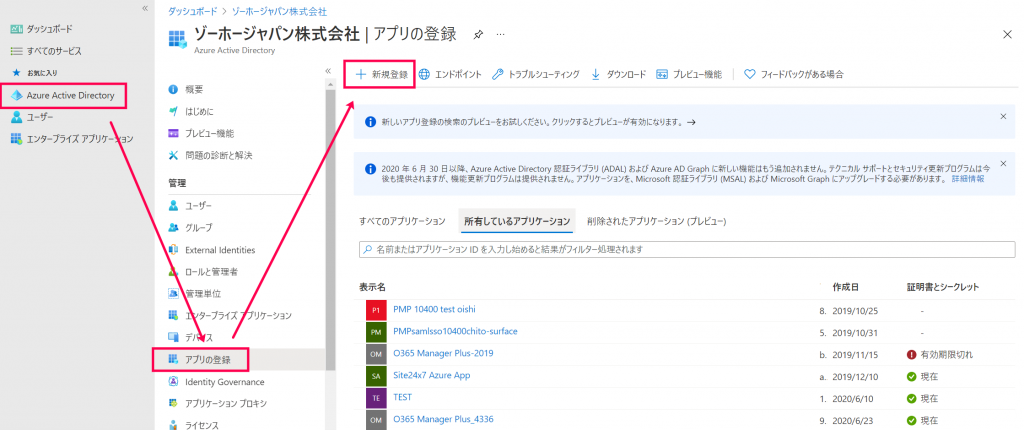
Task: Open すべてのサービス list icon
Action: (17, 51)
